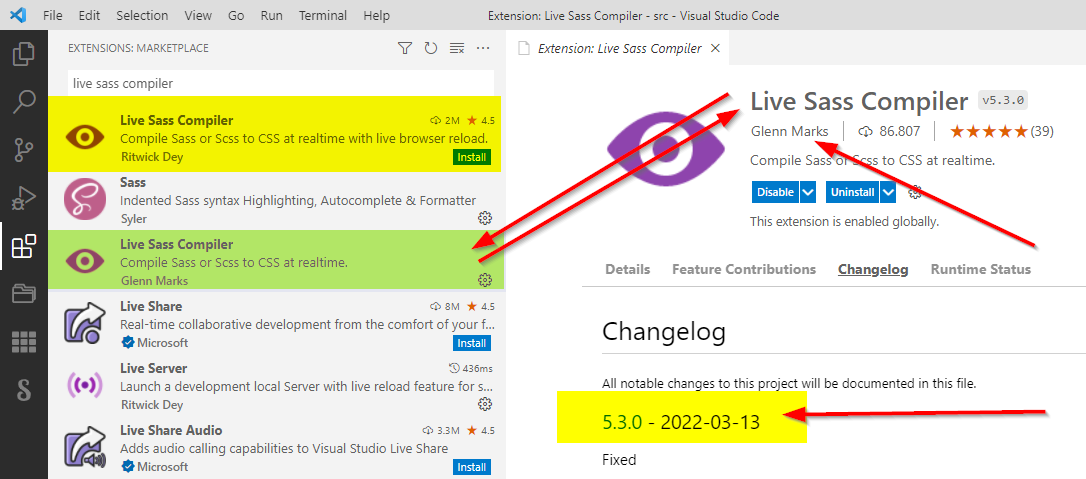Close the Extension: Live Sass Compiler tab
The height and width of the screenshot is (479, 1086).
715,48
